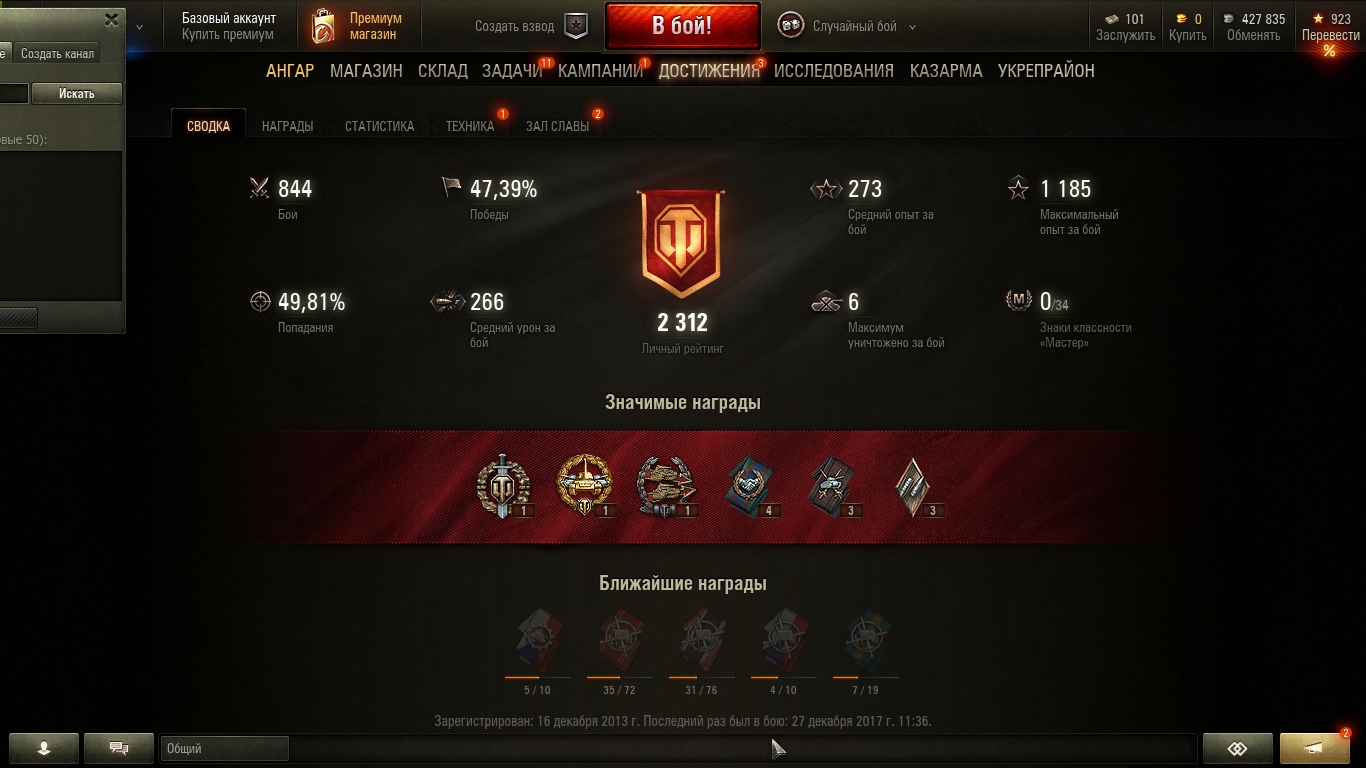Expand the account dropdown arrow at top left

tap(140, 27)
